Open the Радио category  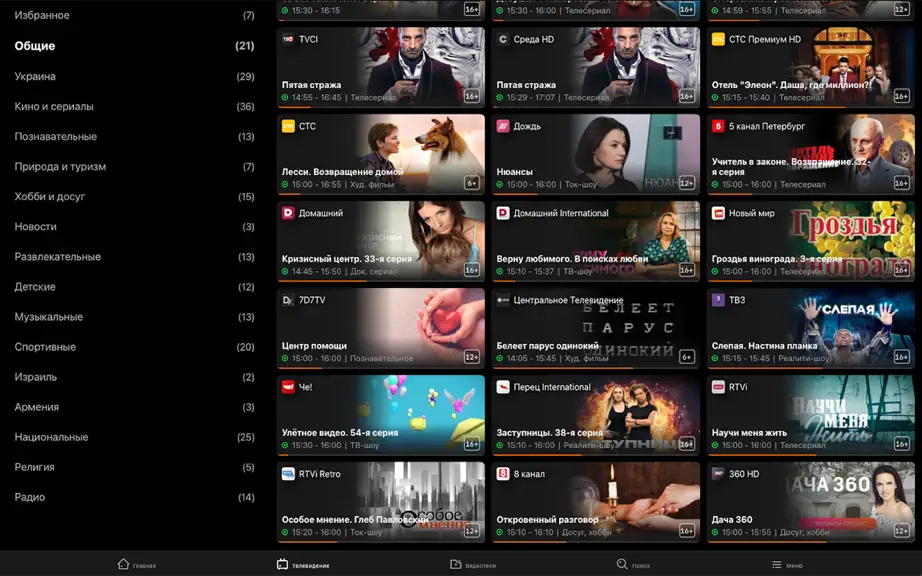(x=134, y=497)
